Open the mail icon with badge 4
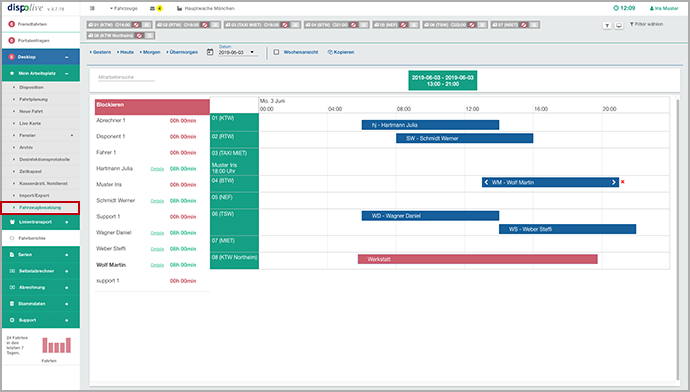 (156, 8)
